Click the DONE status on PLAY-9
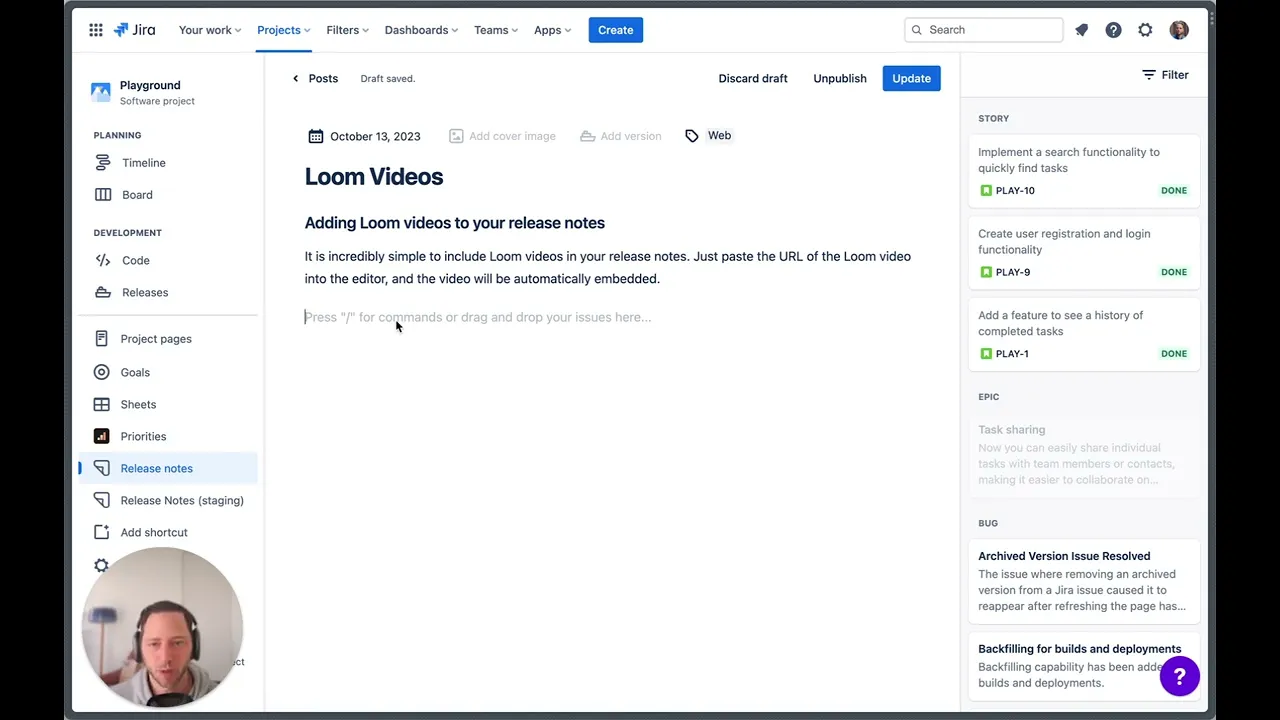Image resolution: width=1280 pixels, height=720 pixels. [x=1174, y=272]
